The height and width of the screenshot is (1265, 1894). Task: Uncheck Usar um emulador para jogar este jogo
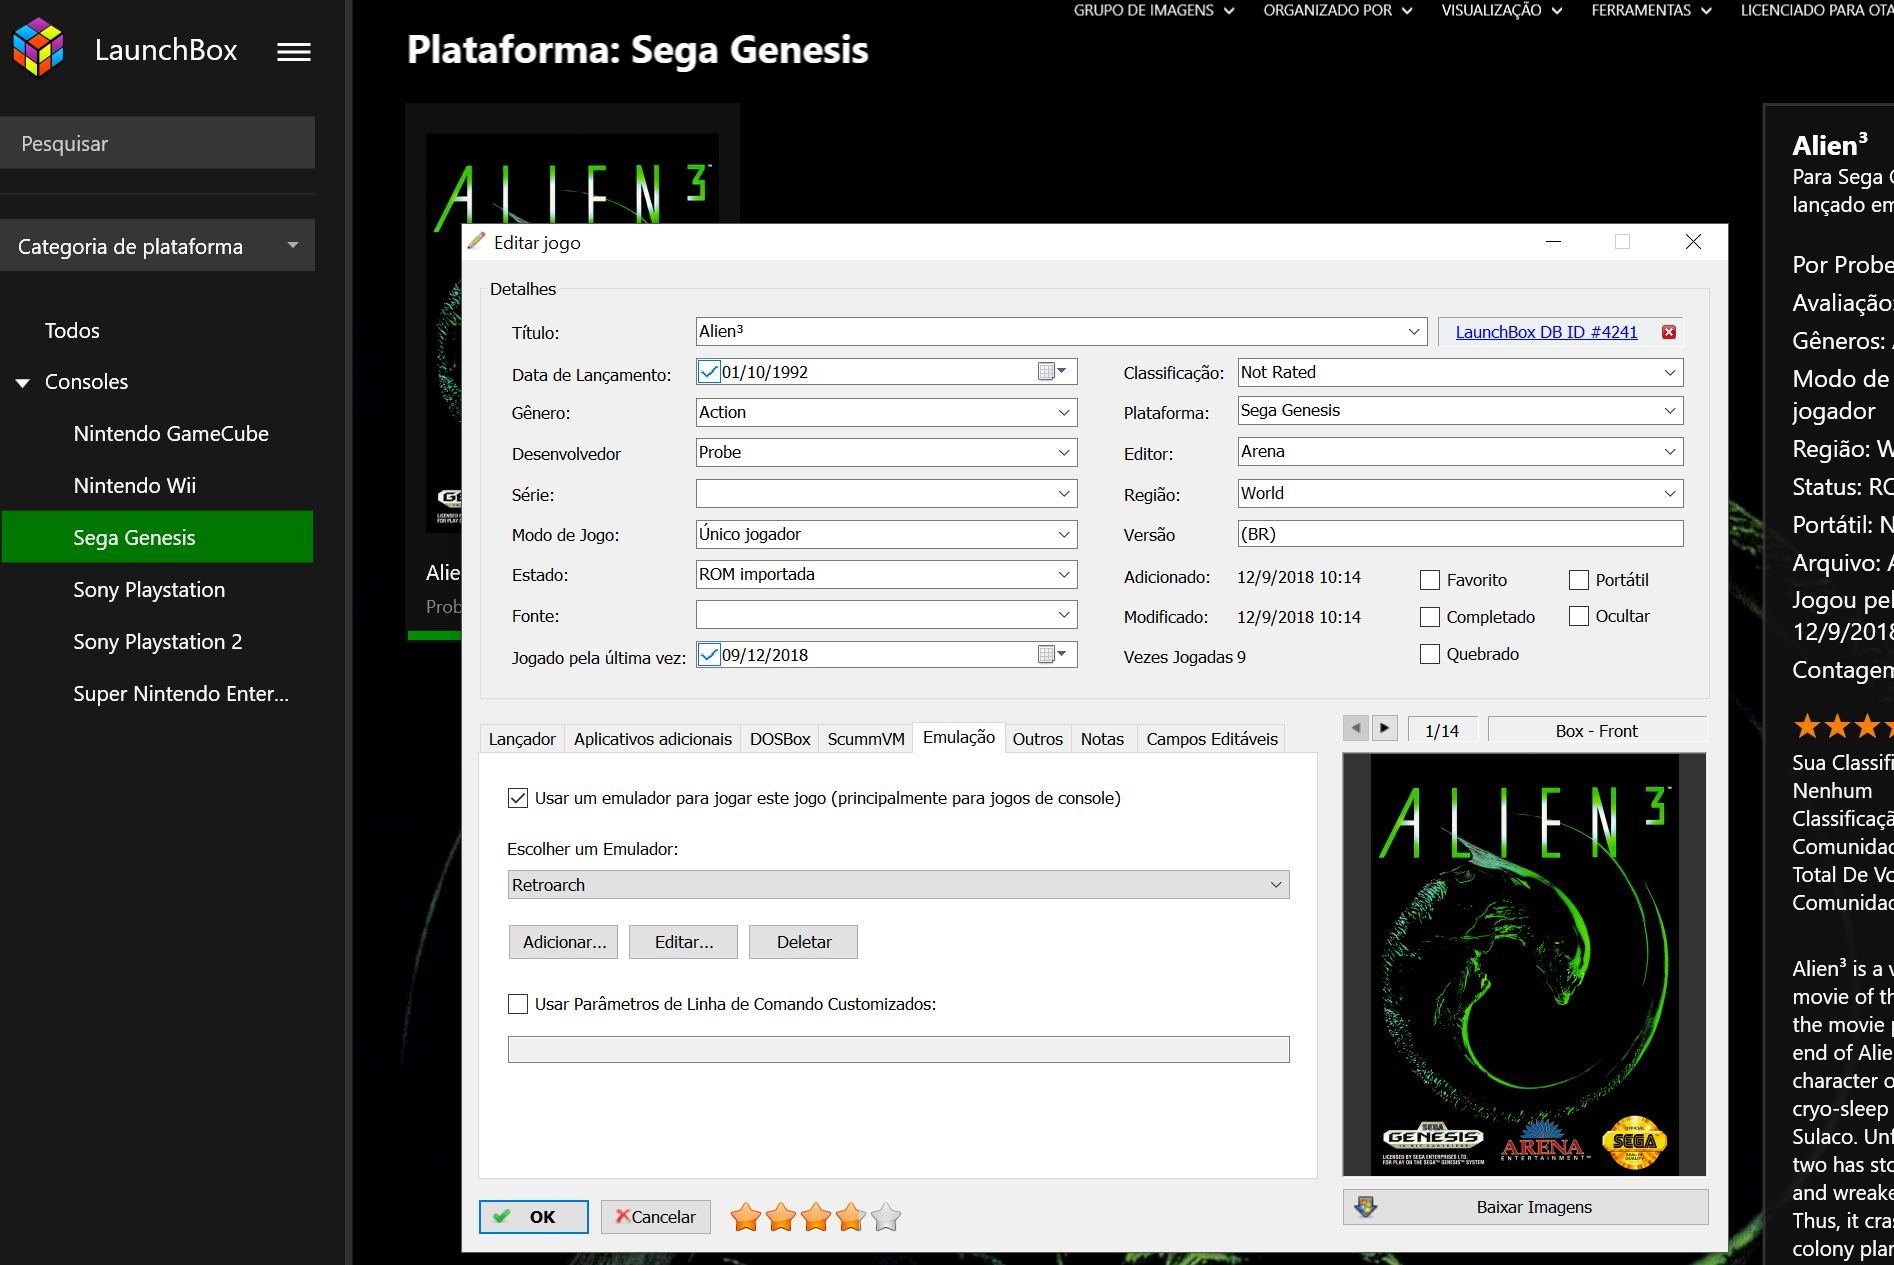(x=518, y=798)
